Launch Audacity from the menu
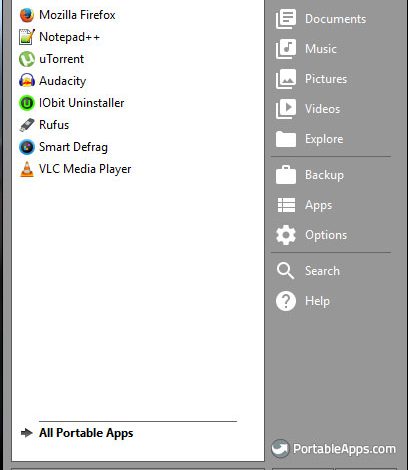The image size is (408, 470). 53,81
